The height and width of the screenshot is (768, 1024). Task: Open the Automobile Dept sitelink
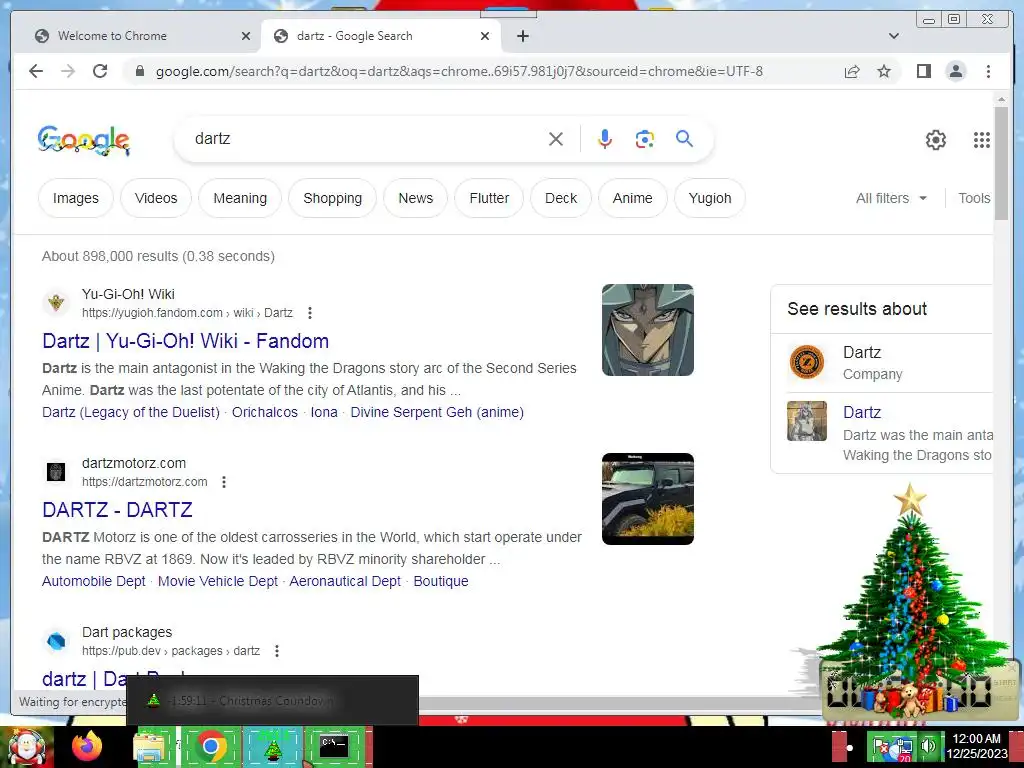point(93,581)
